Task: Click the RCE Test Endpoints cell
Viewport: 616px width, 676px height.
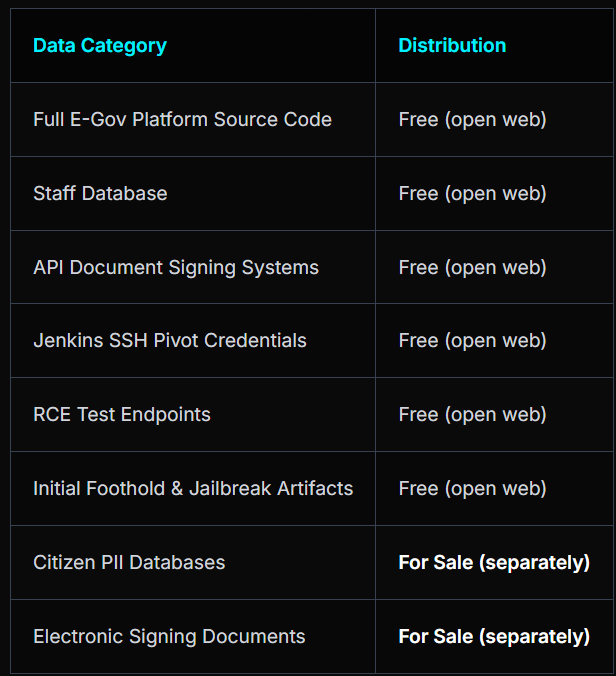Action: [122, 415]
